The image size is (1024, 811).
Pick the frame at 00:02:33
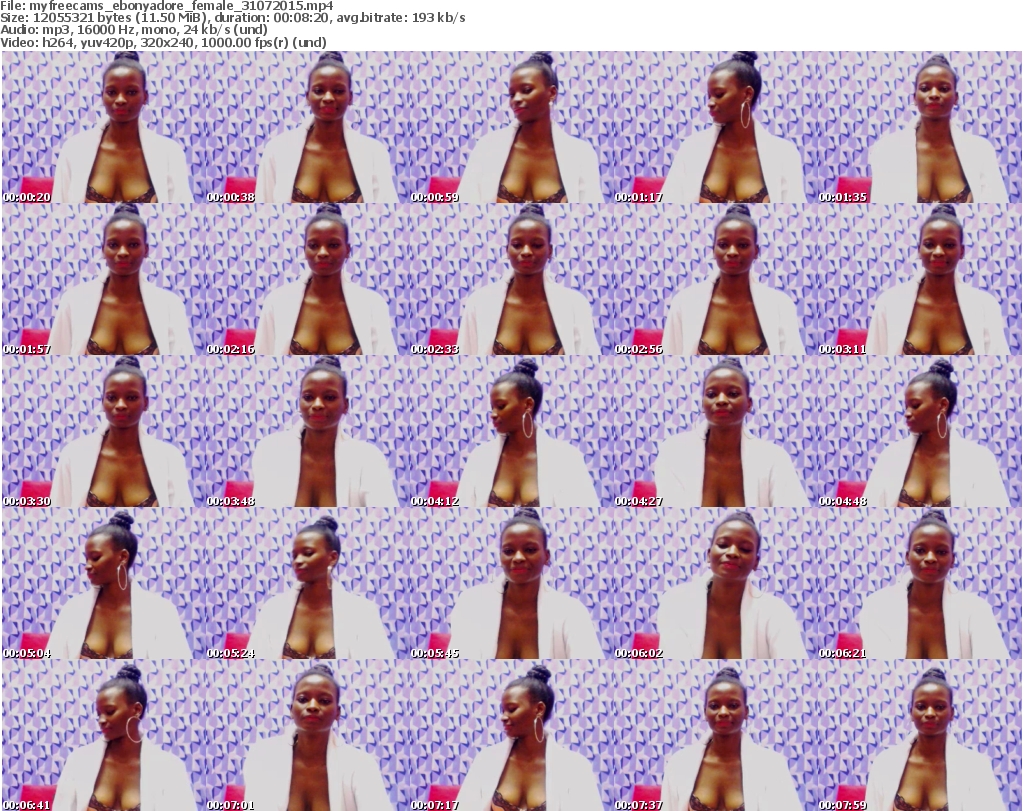coord(511,279)
